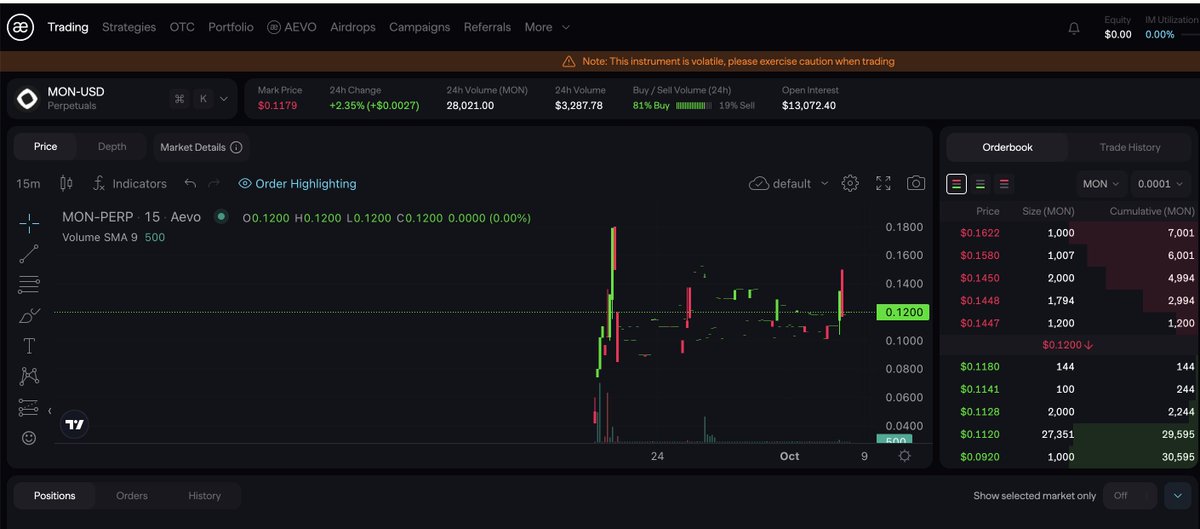This screenshot has height=529, width=1200.
Task: Open candlestick chart type selector
Action: (x=67, y=183)
